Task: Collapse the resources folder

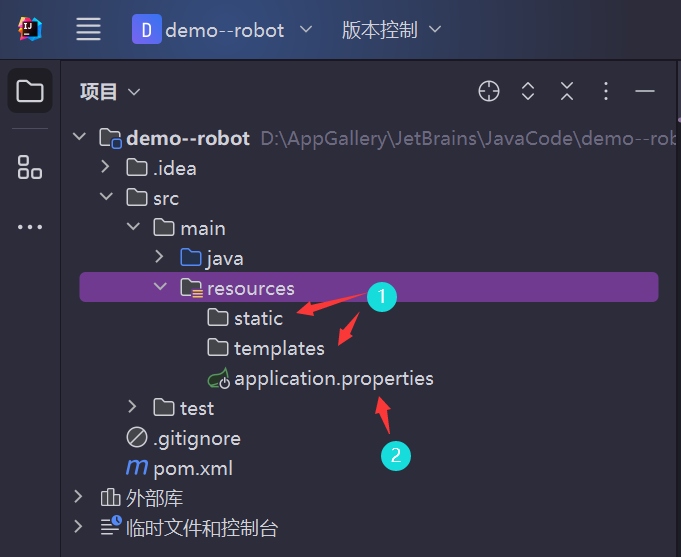Action: click(x=159, y=288)
